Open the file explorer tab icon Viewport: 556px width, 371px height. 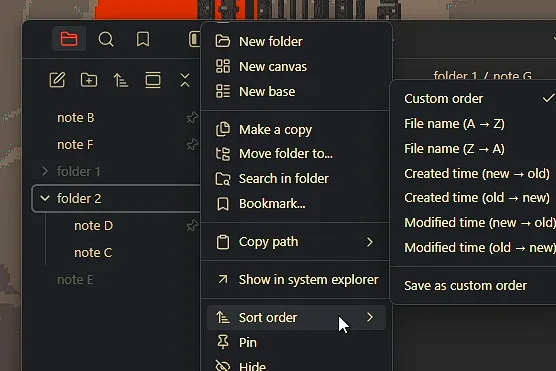click(69, 39)
